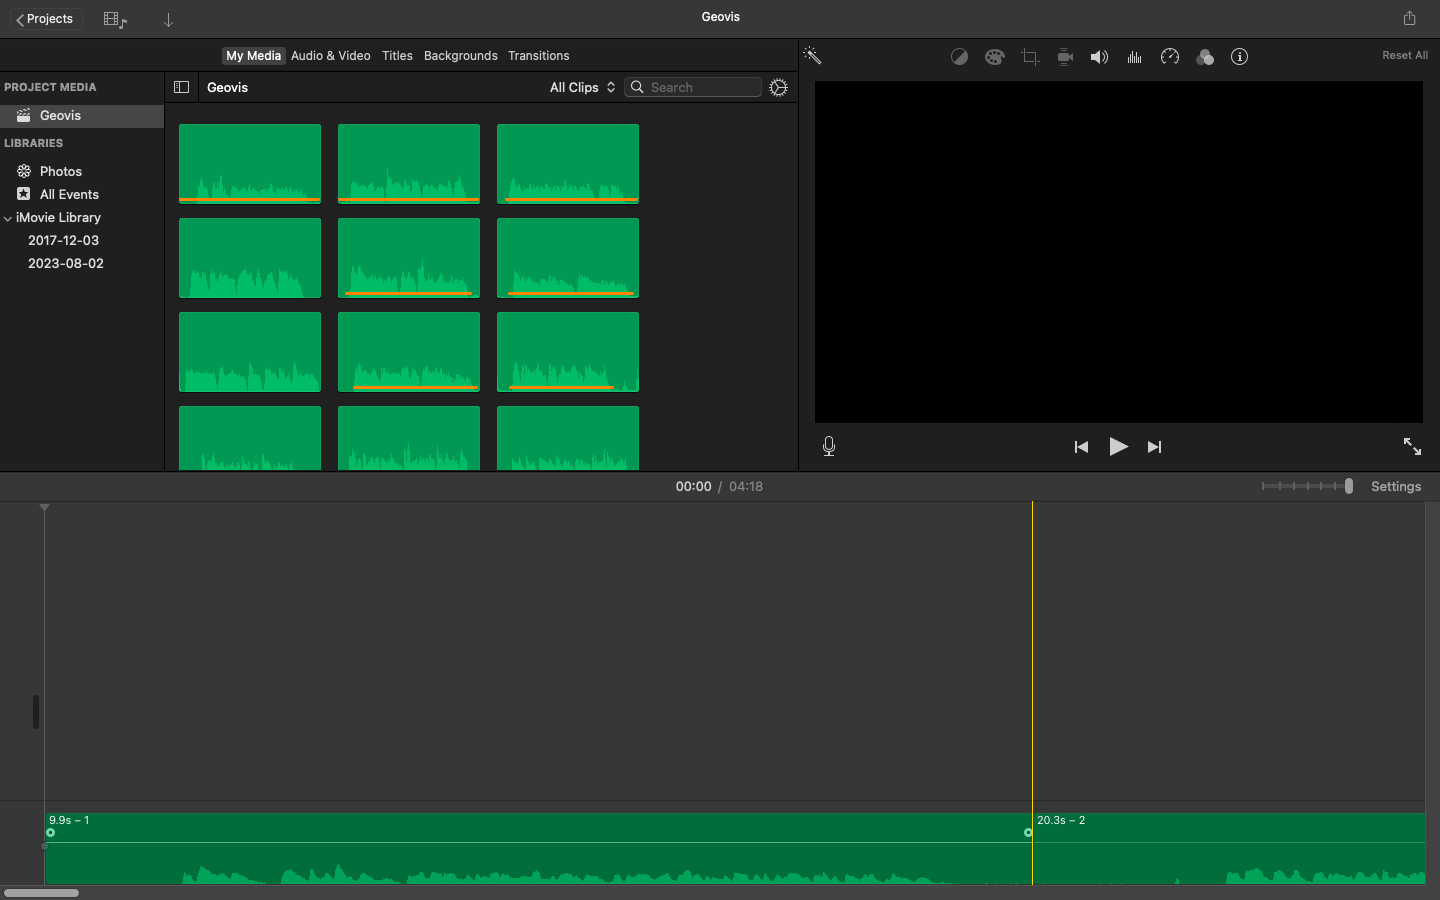Enter fullscreen playback with the expand arrows
1440x900 pixels.
tap(1412, 446)
